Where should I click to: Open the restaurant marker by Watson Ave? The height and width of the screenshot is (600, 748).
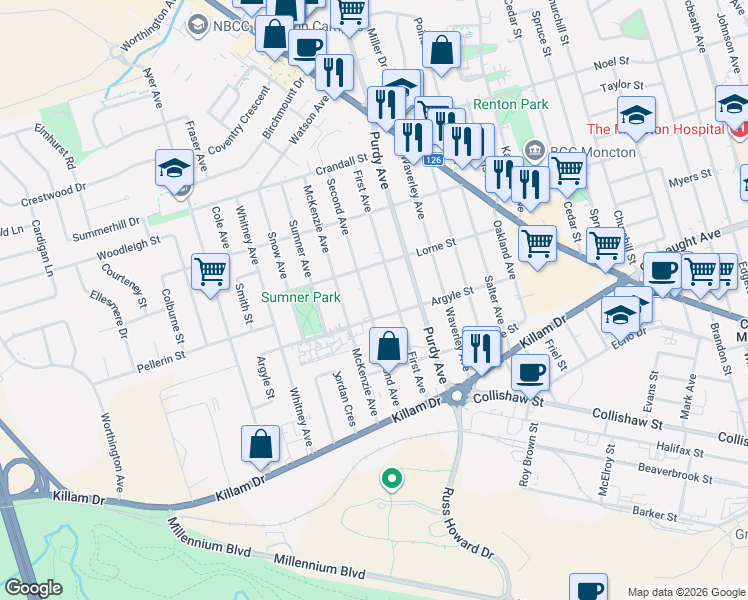click(x=334, y=76)
